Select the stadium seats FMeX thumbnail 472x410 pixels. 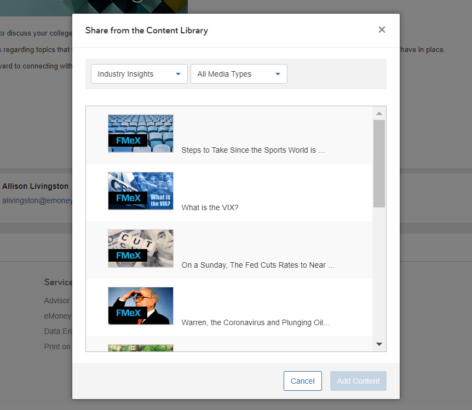pos(140,134)
